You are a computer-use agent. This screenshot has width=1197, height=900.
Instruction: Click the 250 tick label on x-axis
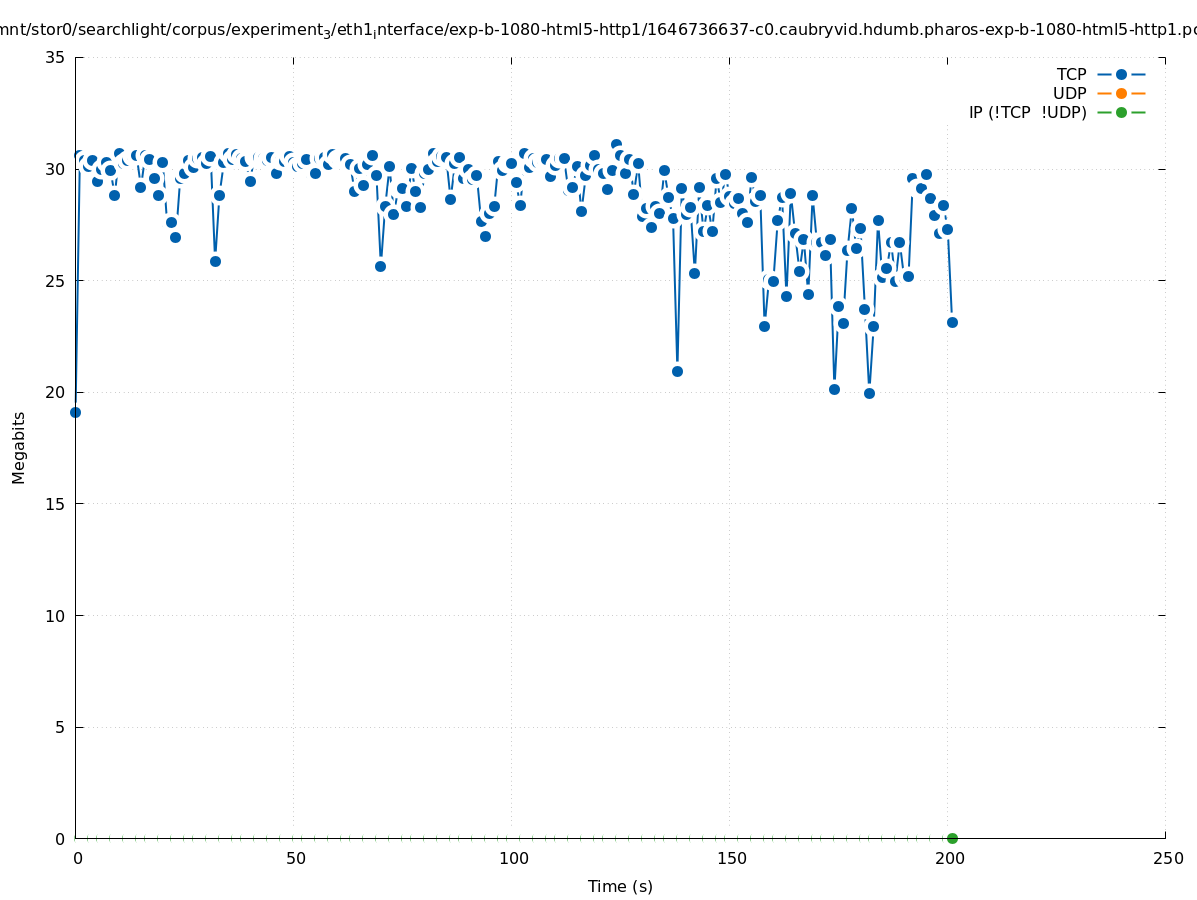pos(1167,858)
